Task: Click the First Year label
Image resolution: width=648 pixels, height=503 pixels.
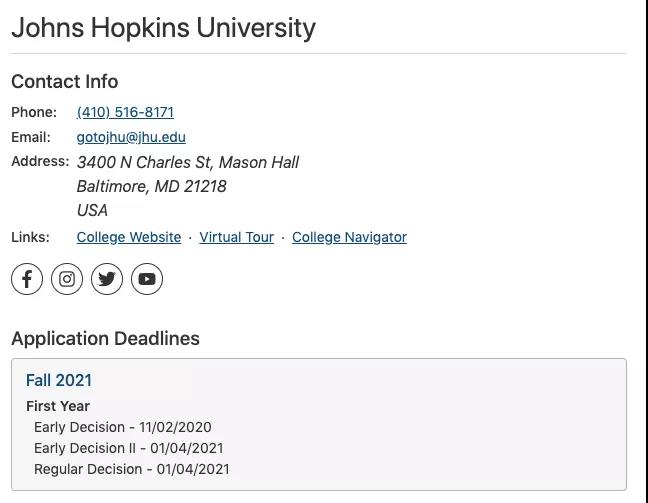Action: (x=58, y=406)
